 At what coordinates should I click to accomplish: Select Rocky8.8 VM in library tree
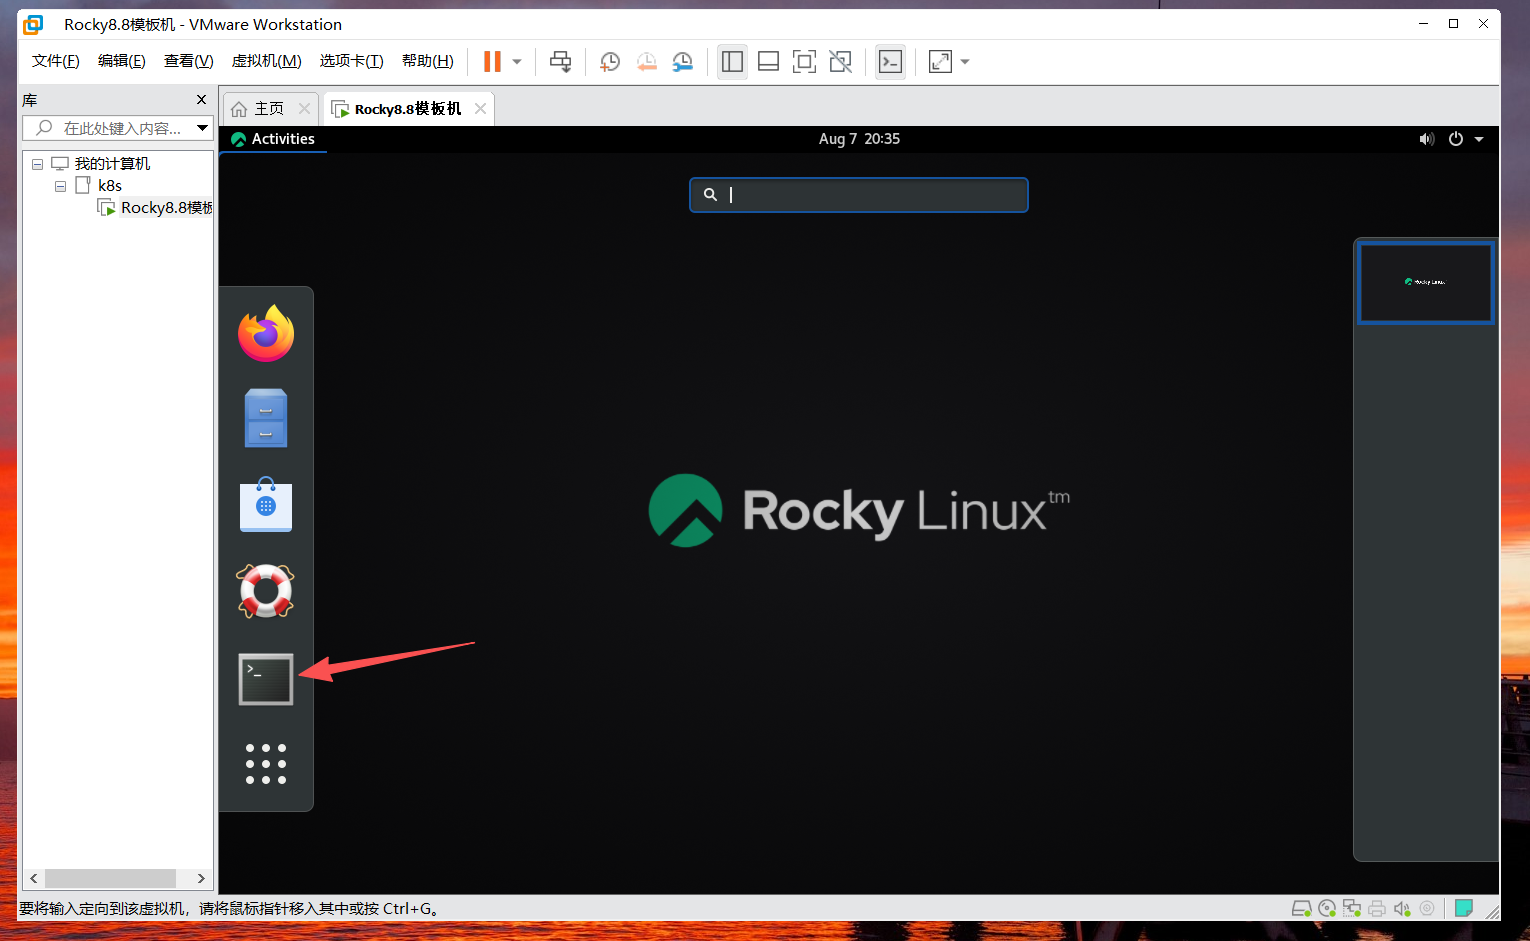pos(166,208)
